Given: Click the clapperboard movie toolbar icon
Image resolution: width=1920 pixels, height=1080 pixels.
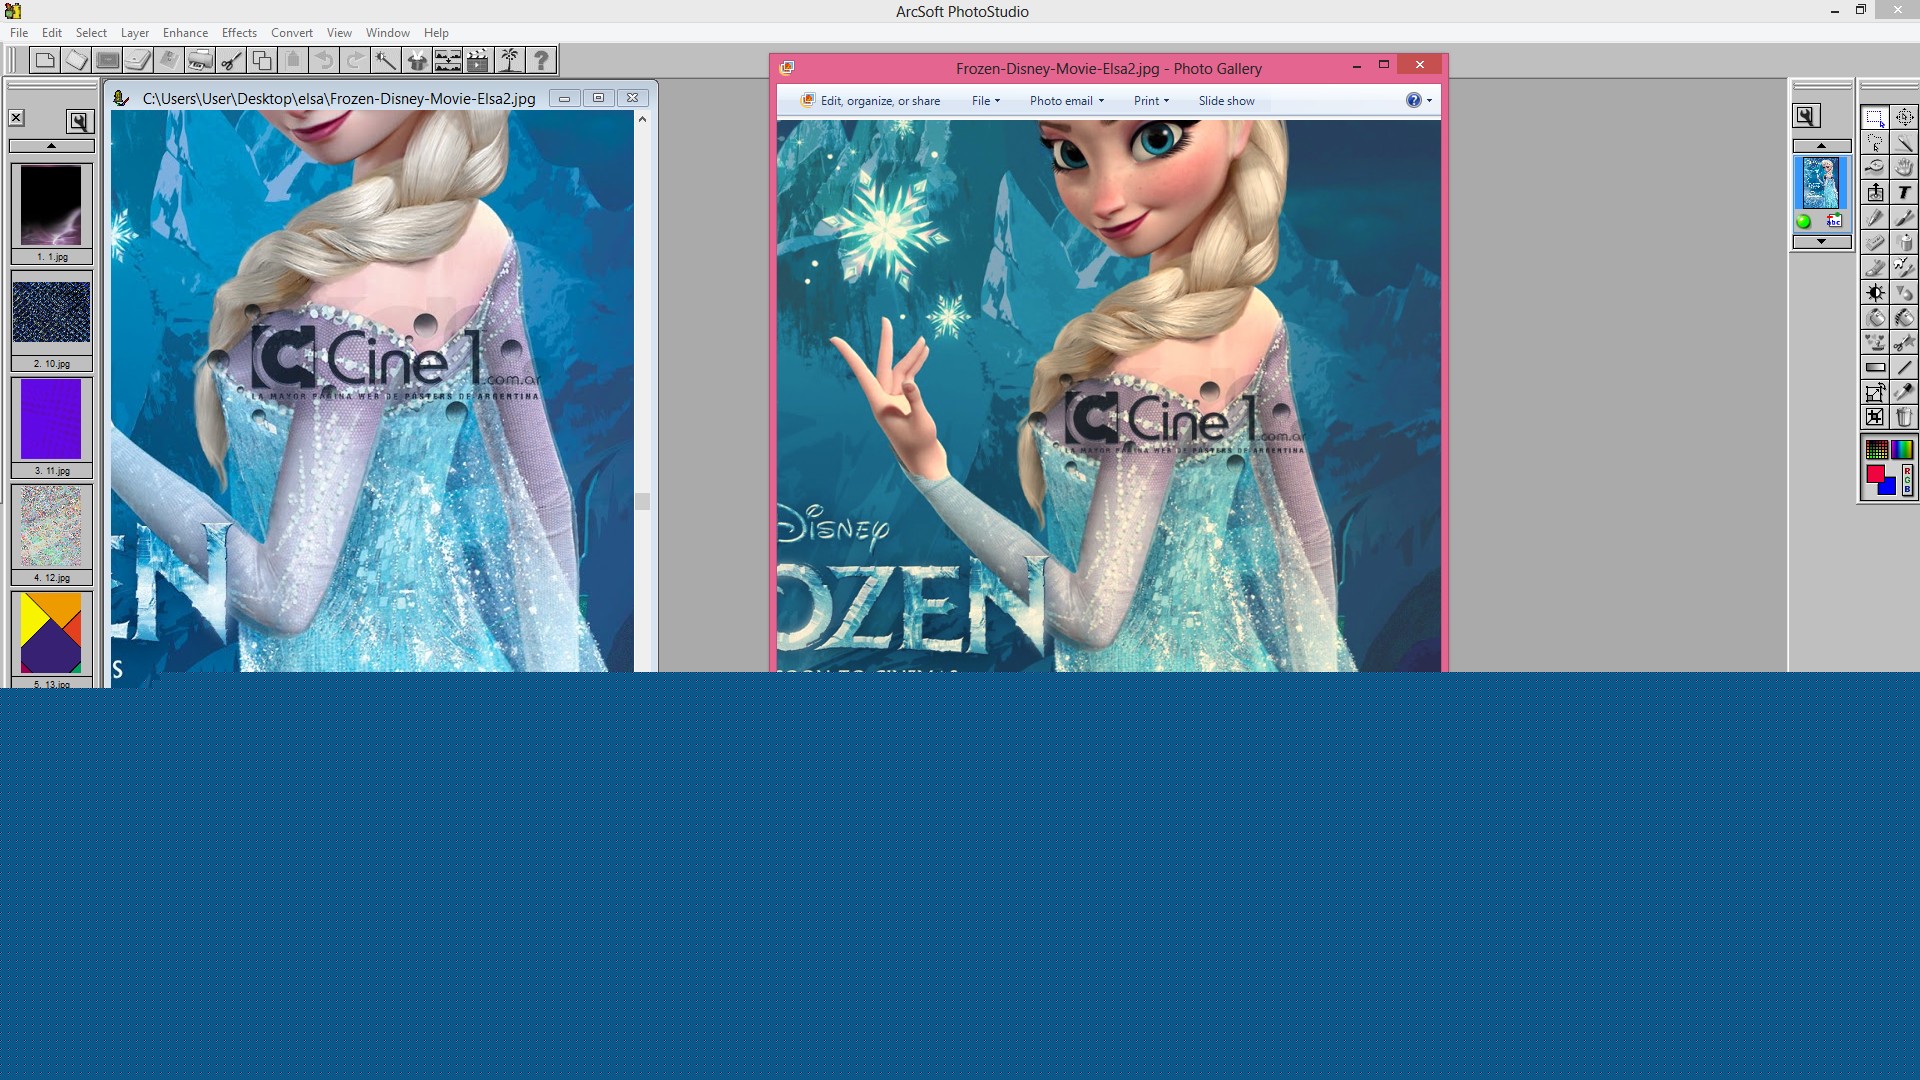Looking at the screenshot, I should point(479,60).
